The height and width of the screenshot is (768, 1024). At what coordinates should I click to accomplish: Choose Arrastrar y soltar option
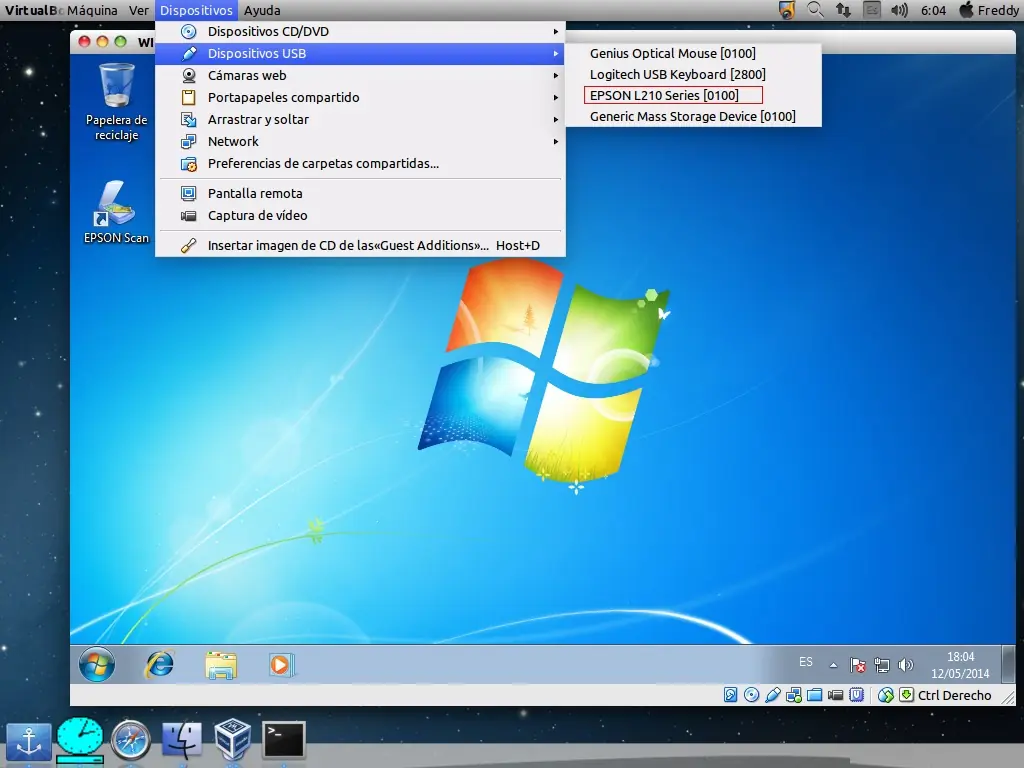point(360,120)
